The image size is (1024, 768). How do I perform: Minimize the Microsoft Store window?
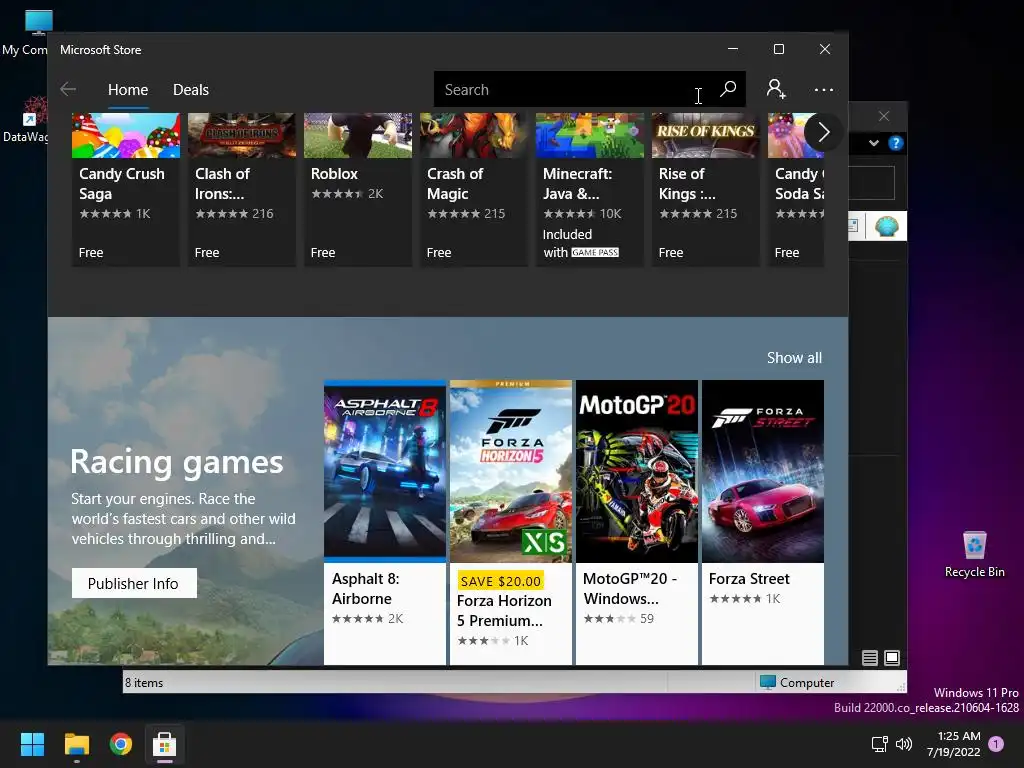click(x=733, y=49)
